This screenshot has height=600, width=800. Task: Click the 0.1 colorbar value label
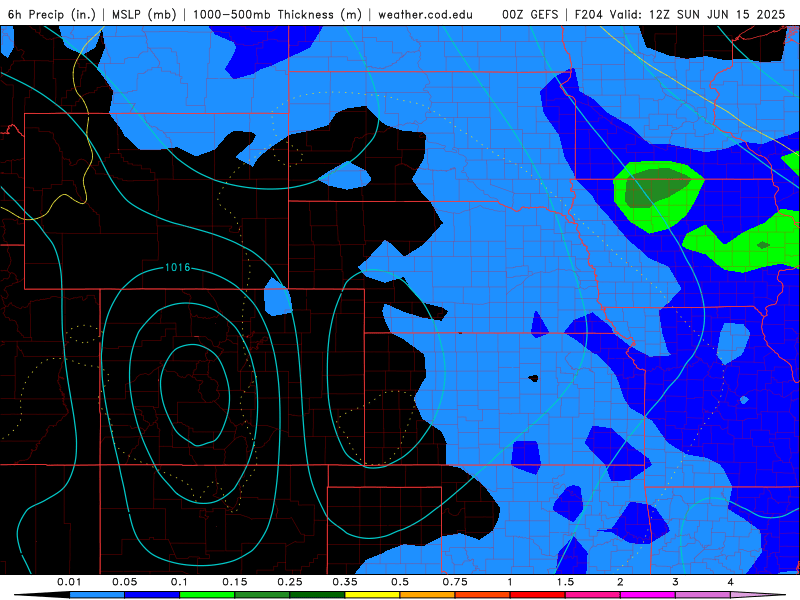[179, 582]
